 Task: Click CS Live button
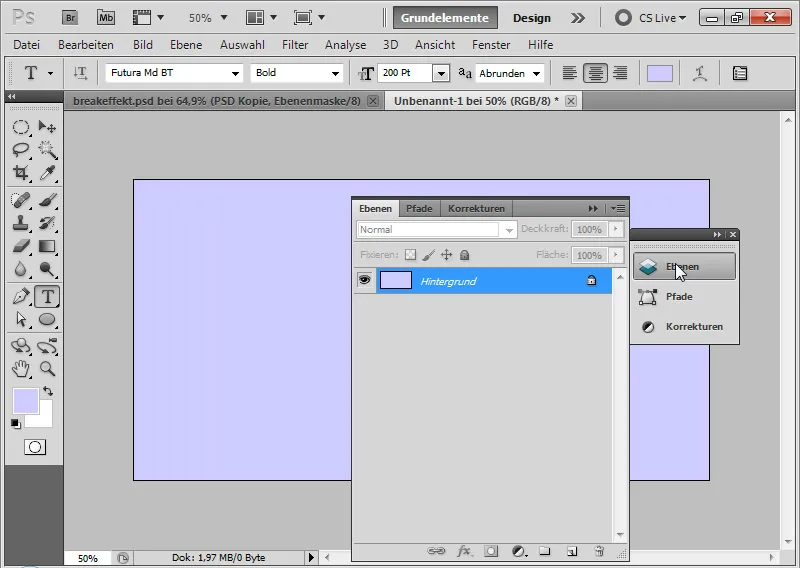click(x=651, y=18)
